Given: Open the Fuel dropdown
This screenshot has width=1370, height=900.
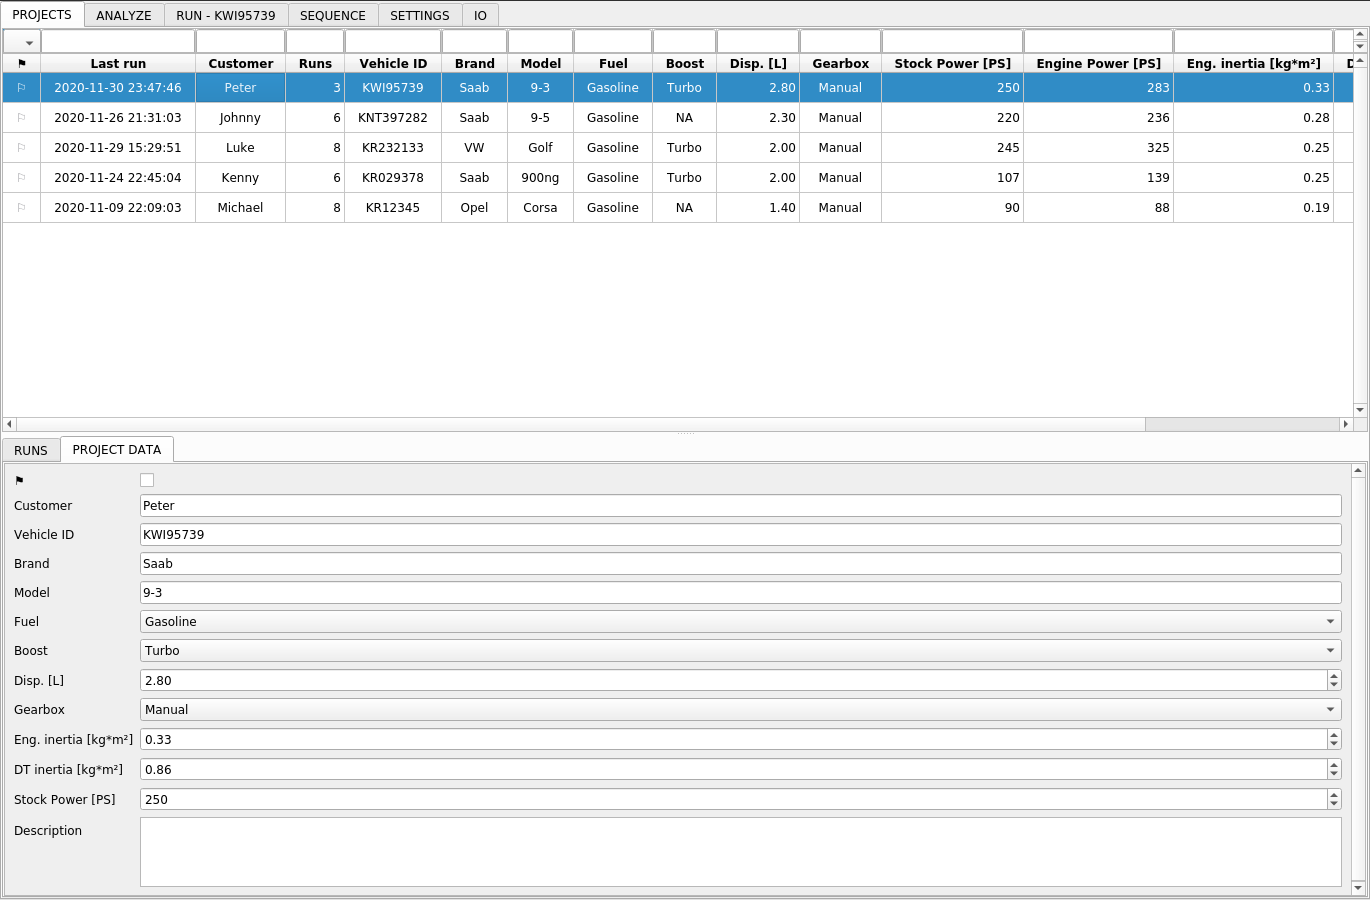Looking at the screenshot, I should coord(1331,621).
